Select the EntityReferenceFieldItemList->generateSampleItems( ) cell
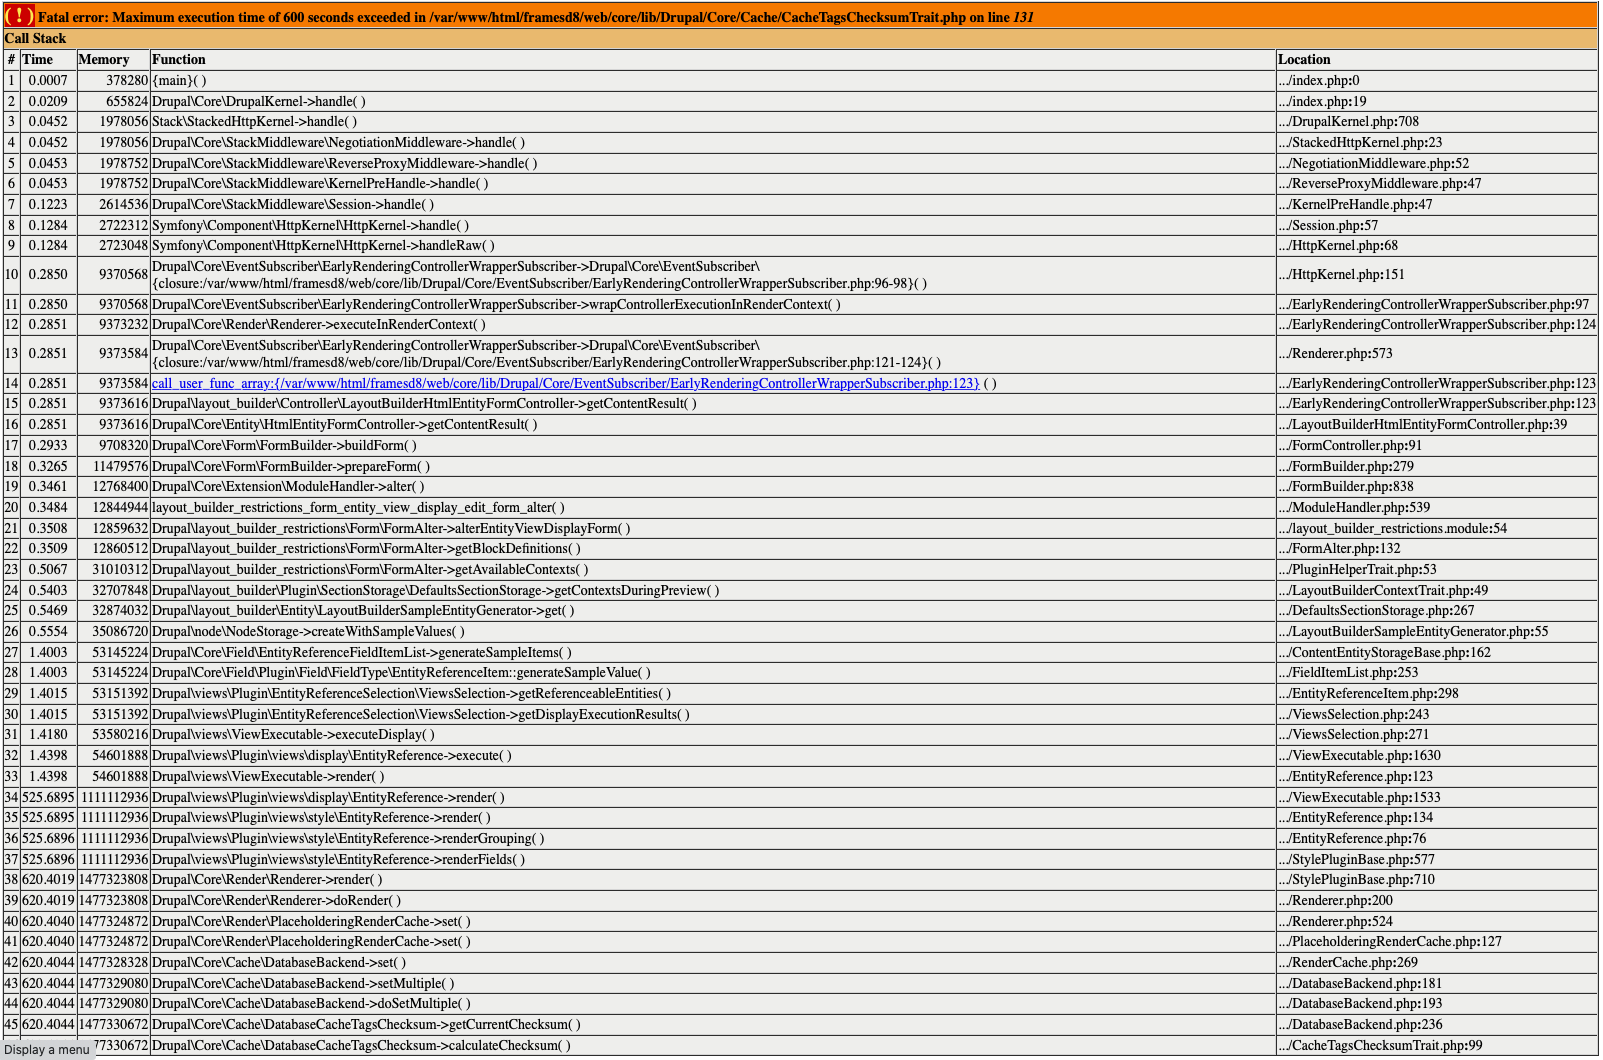1603x1060 pixels. pyautogui.click(x=713, y=652)
